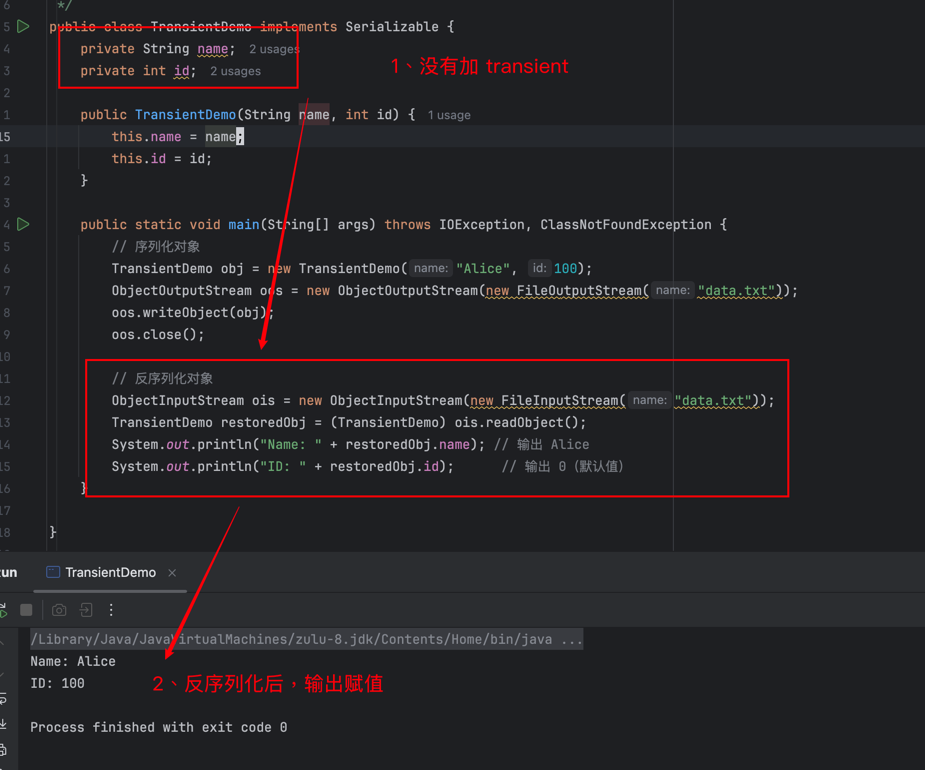
Task: Toggle soft-wrap in the console sidebar
Action: (x=3, y=698)
